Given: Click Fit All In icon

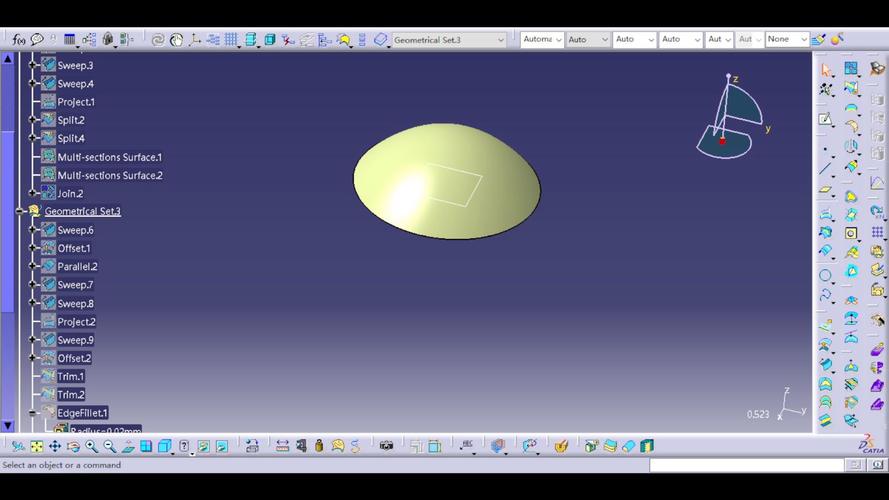Looking at the screenshot, I should pyautogui.click(x=36, y=446).
